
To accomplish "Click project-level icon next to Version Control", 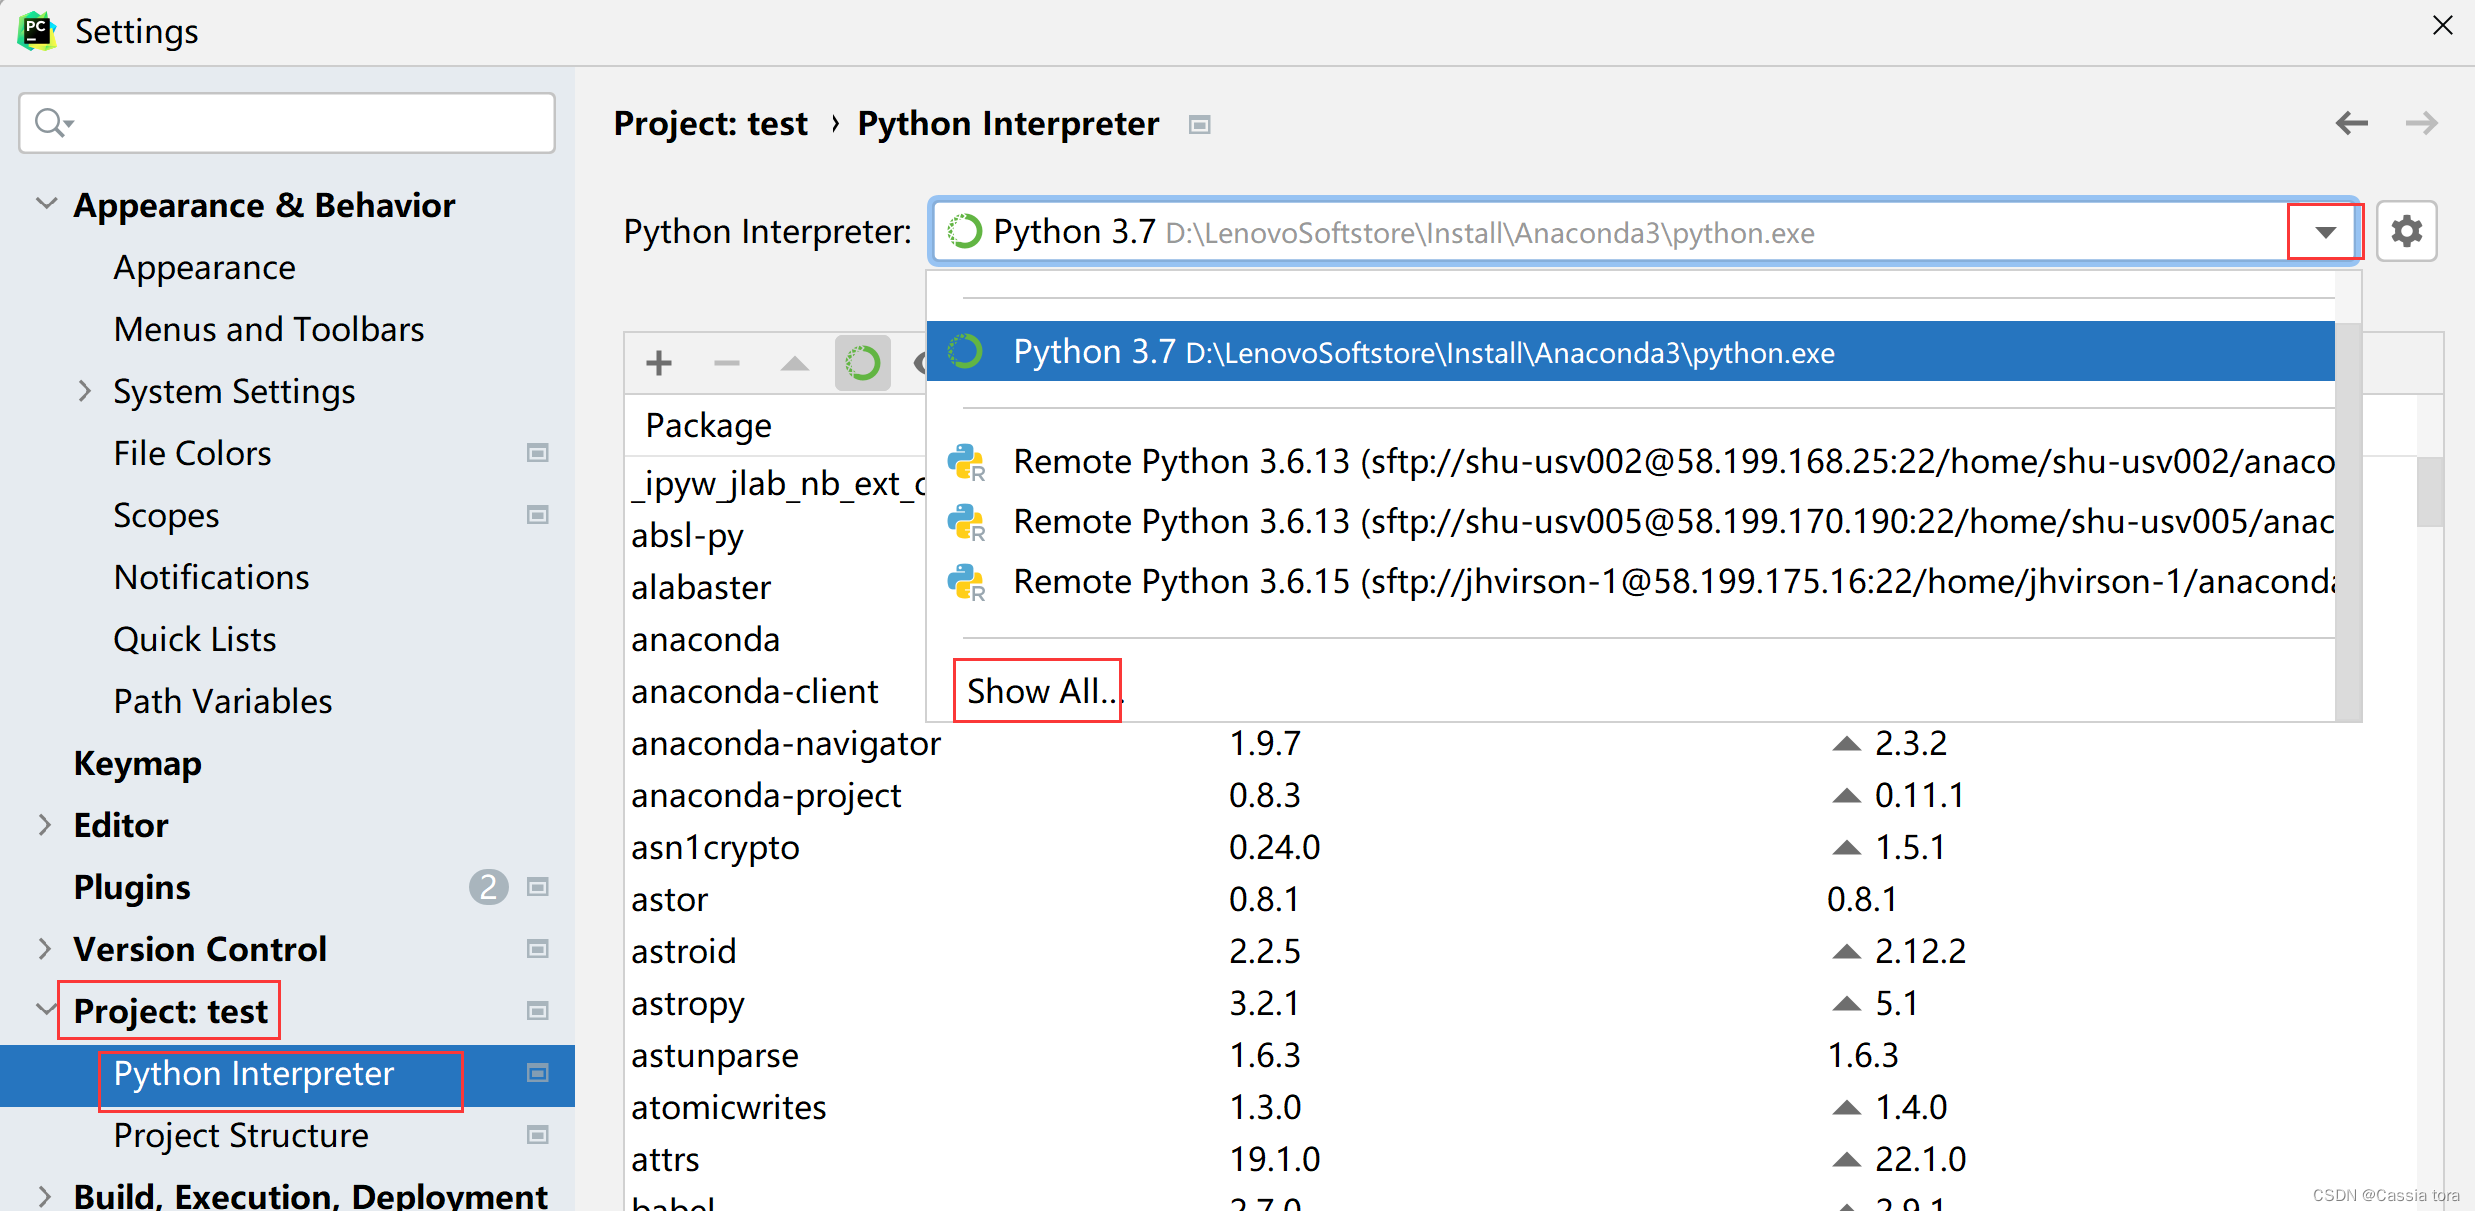I will pos(537,949).
